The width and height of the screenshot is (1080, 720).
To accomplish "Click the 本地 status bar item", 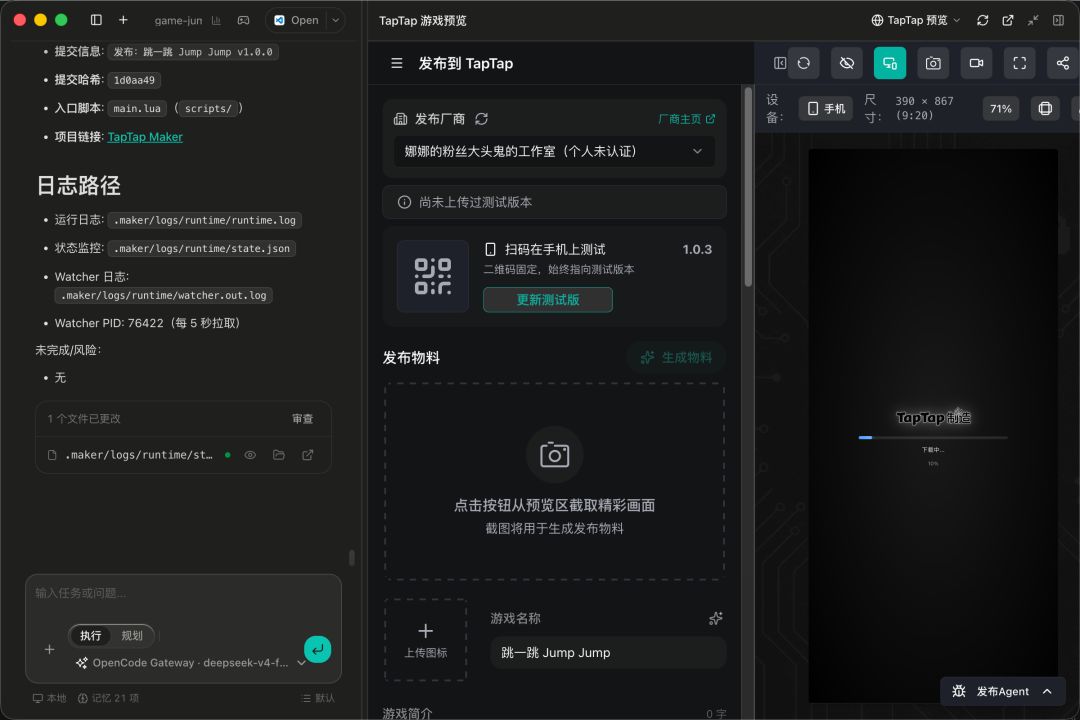I will click(x=50, y=699).
